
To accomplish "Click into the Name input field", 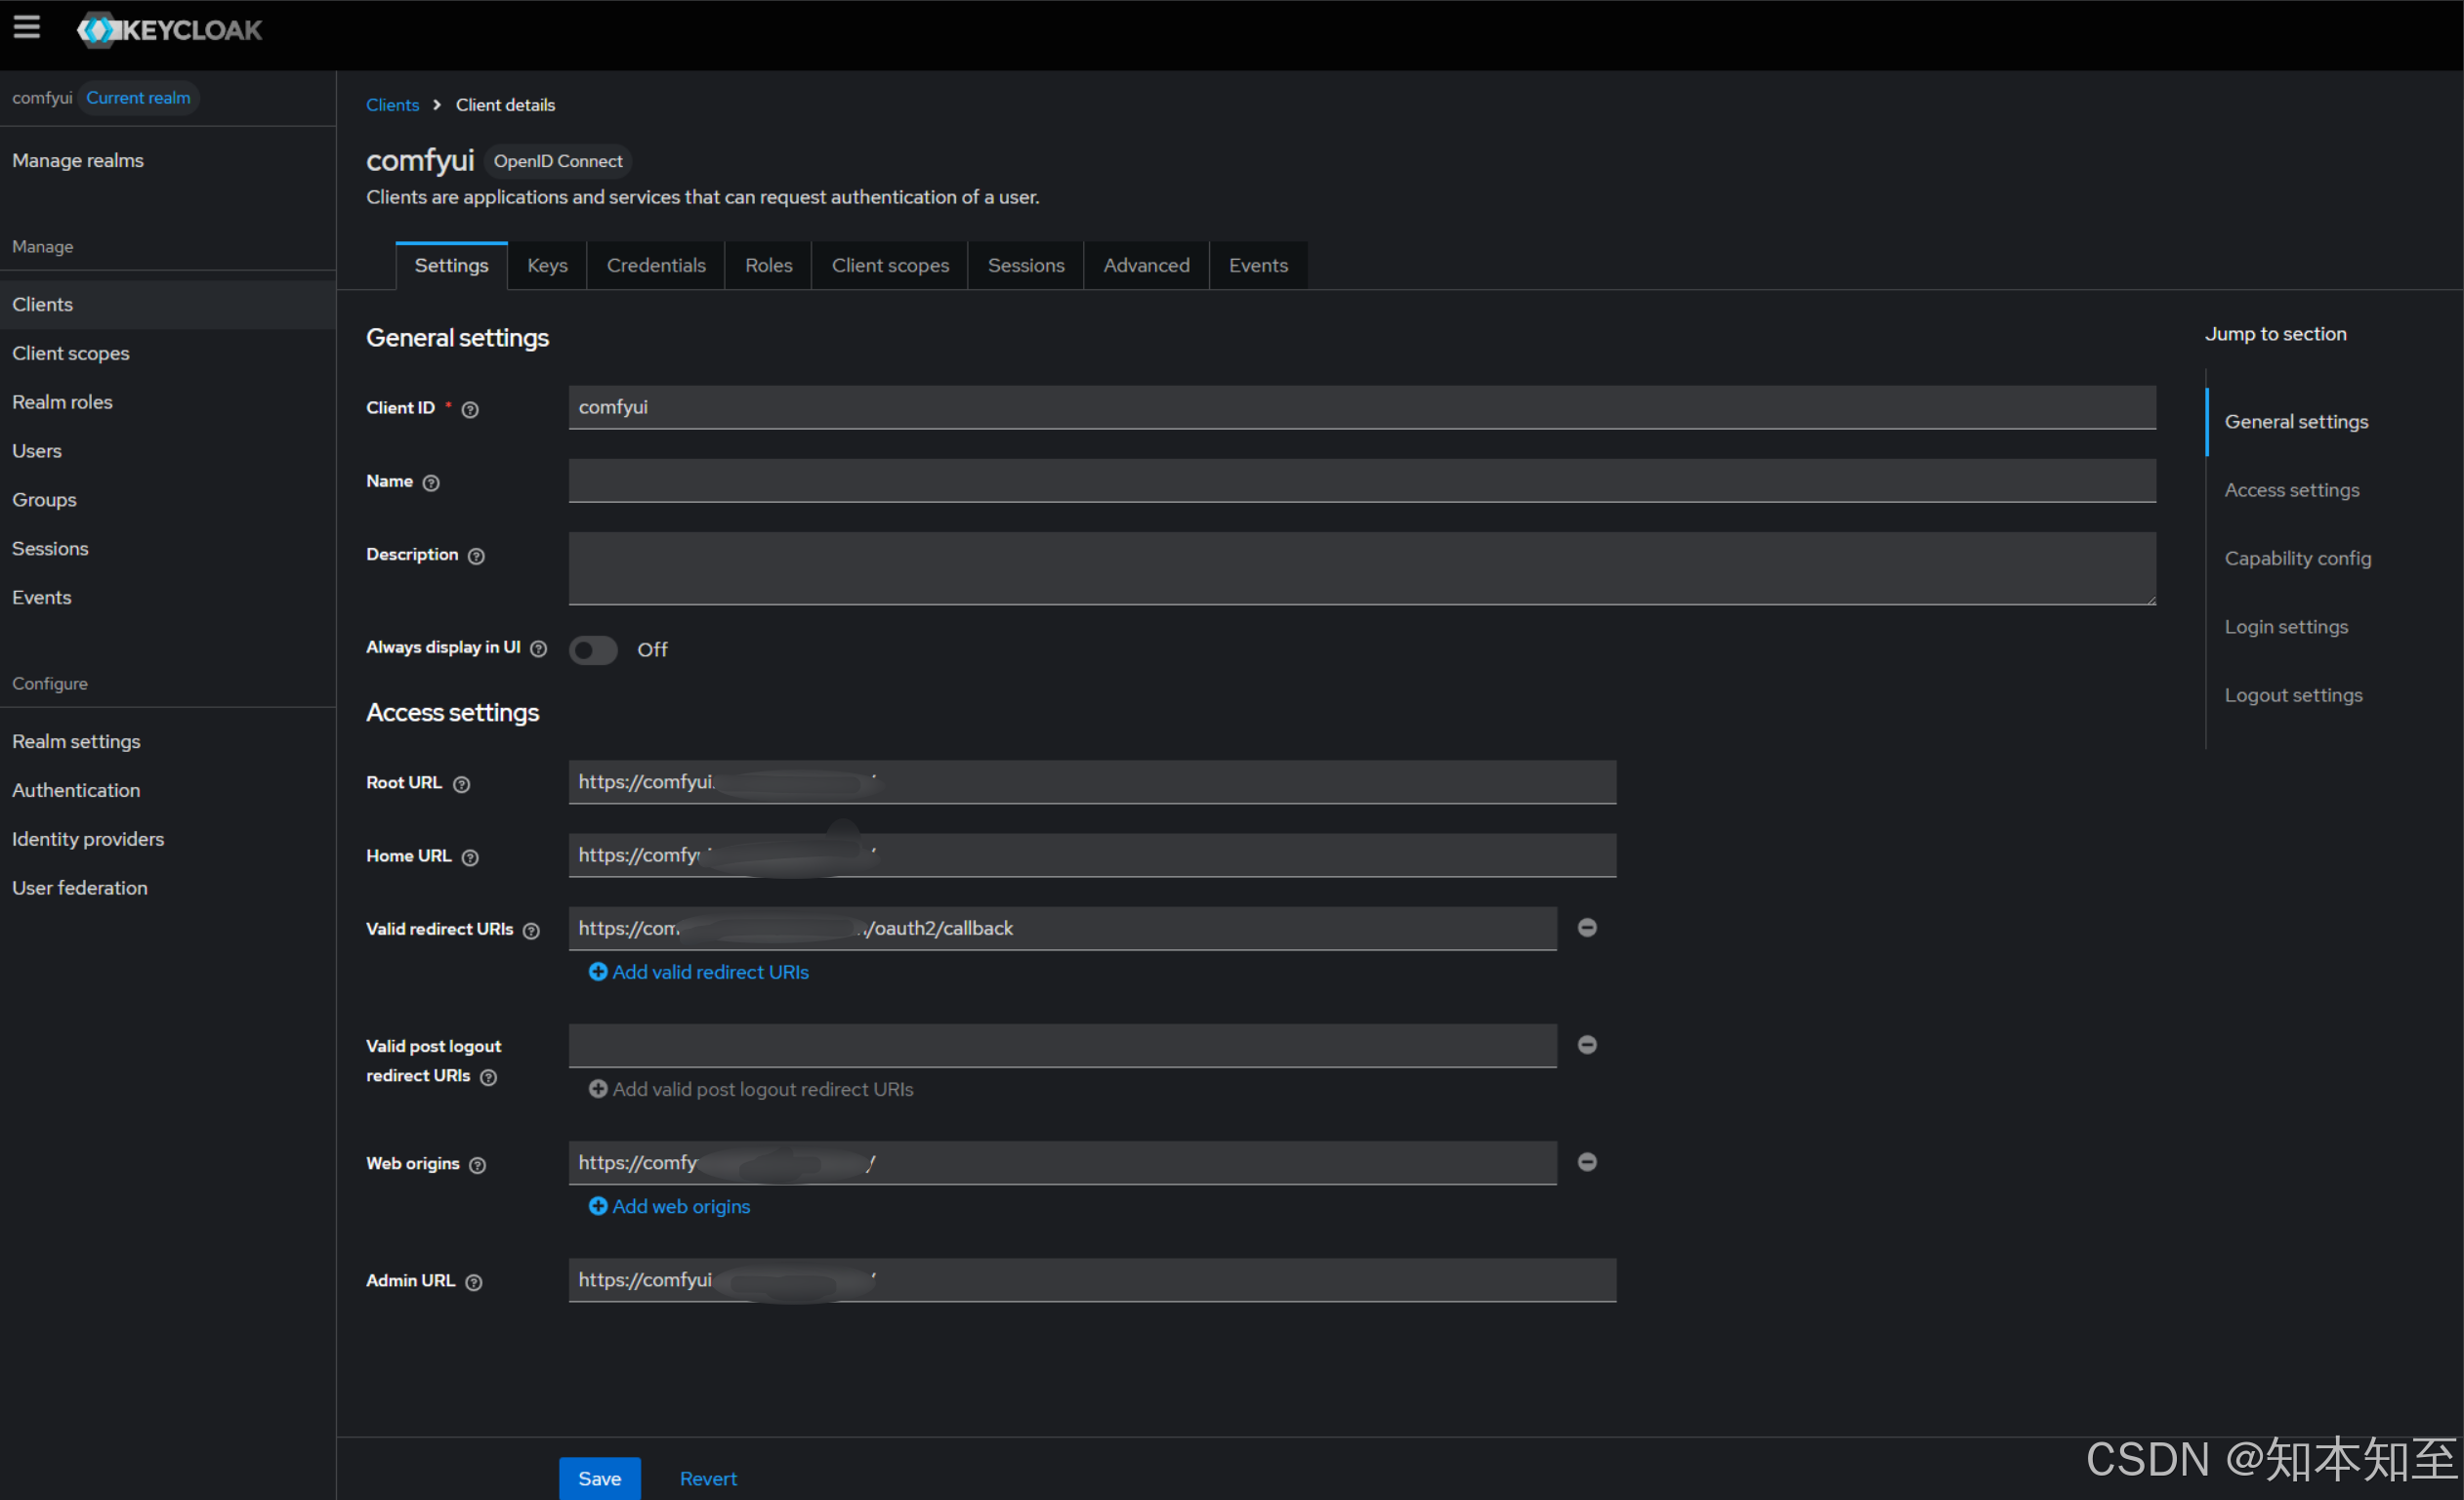I will coord(1361,482).
